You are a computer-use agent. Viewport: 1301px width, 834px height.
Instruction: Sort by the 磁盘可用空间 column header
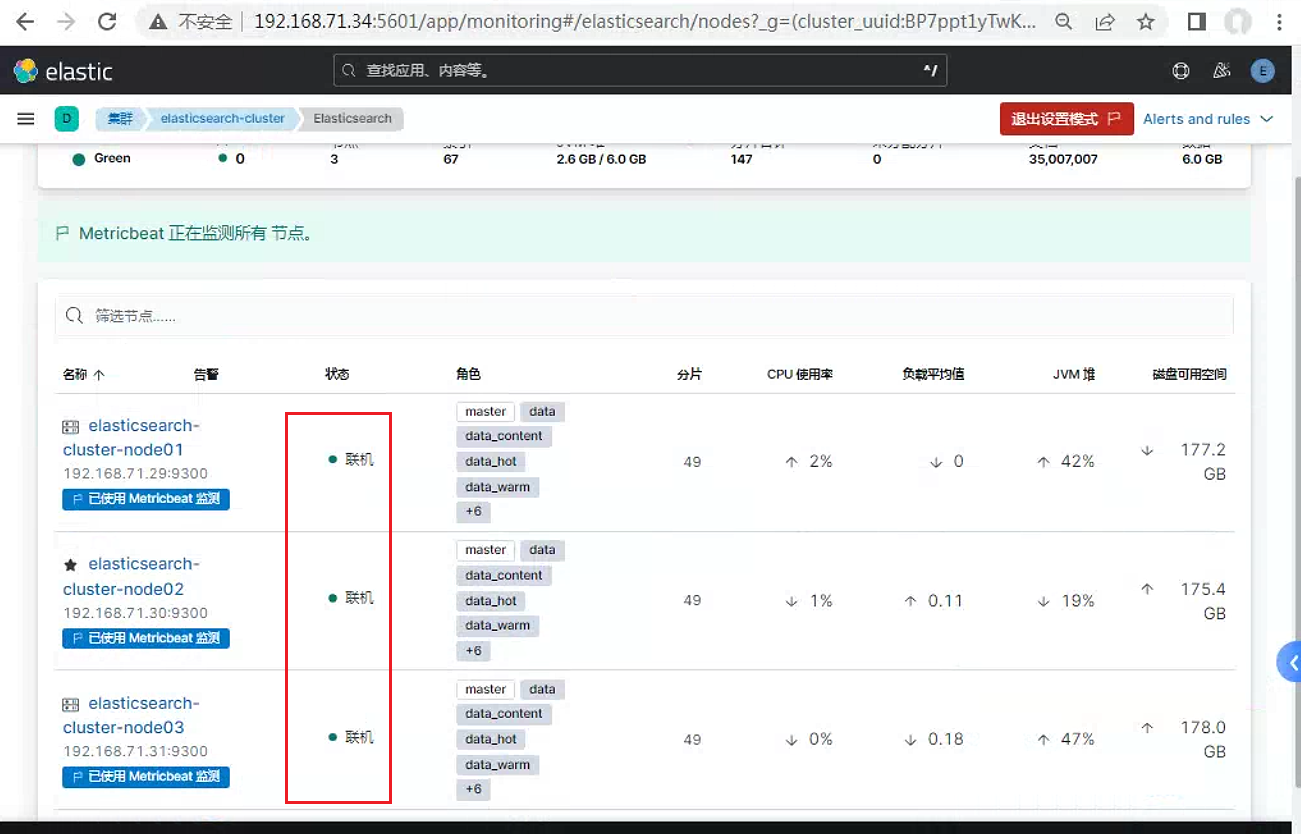point(1190,375)
